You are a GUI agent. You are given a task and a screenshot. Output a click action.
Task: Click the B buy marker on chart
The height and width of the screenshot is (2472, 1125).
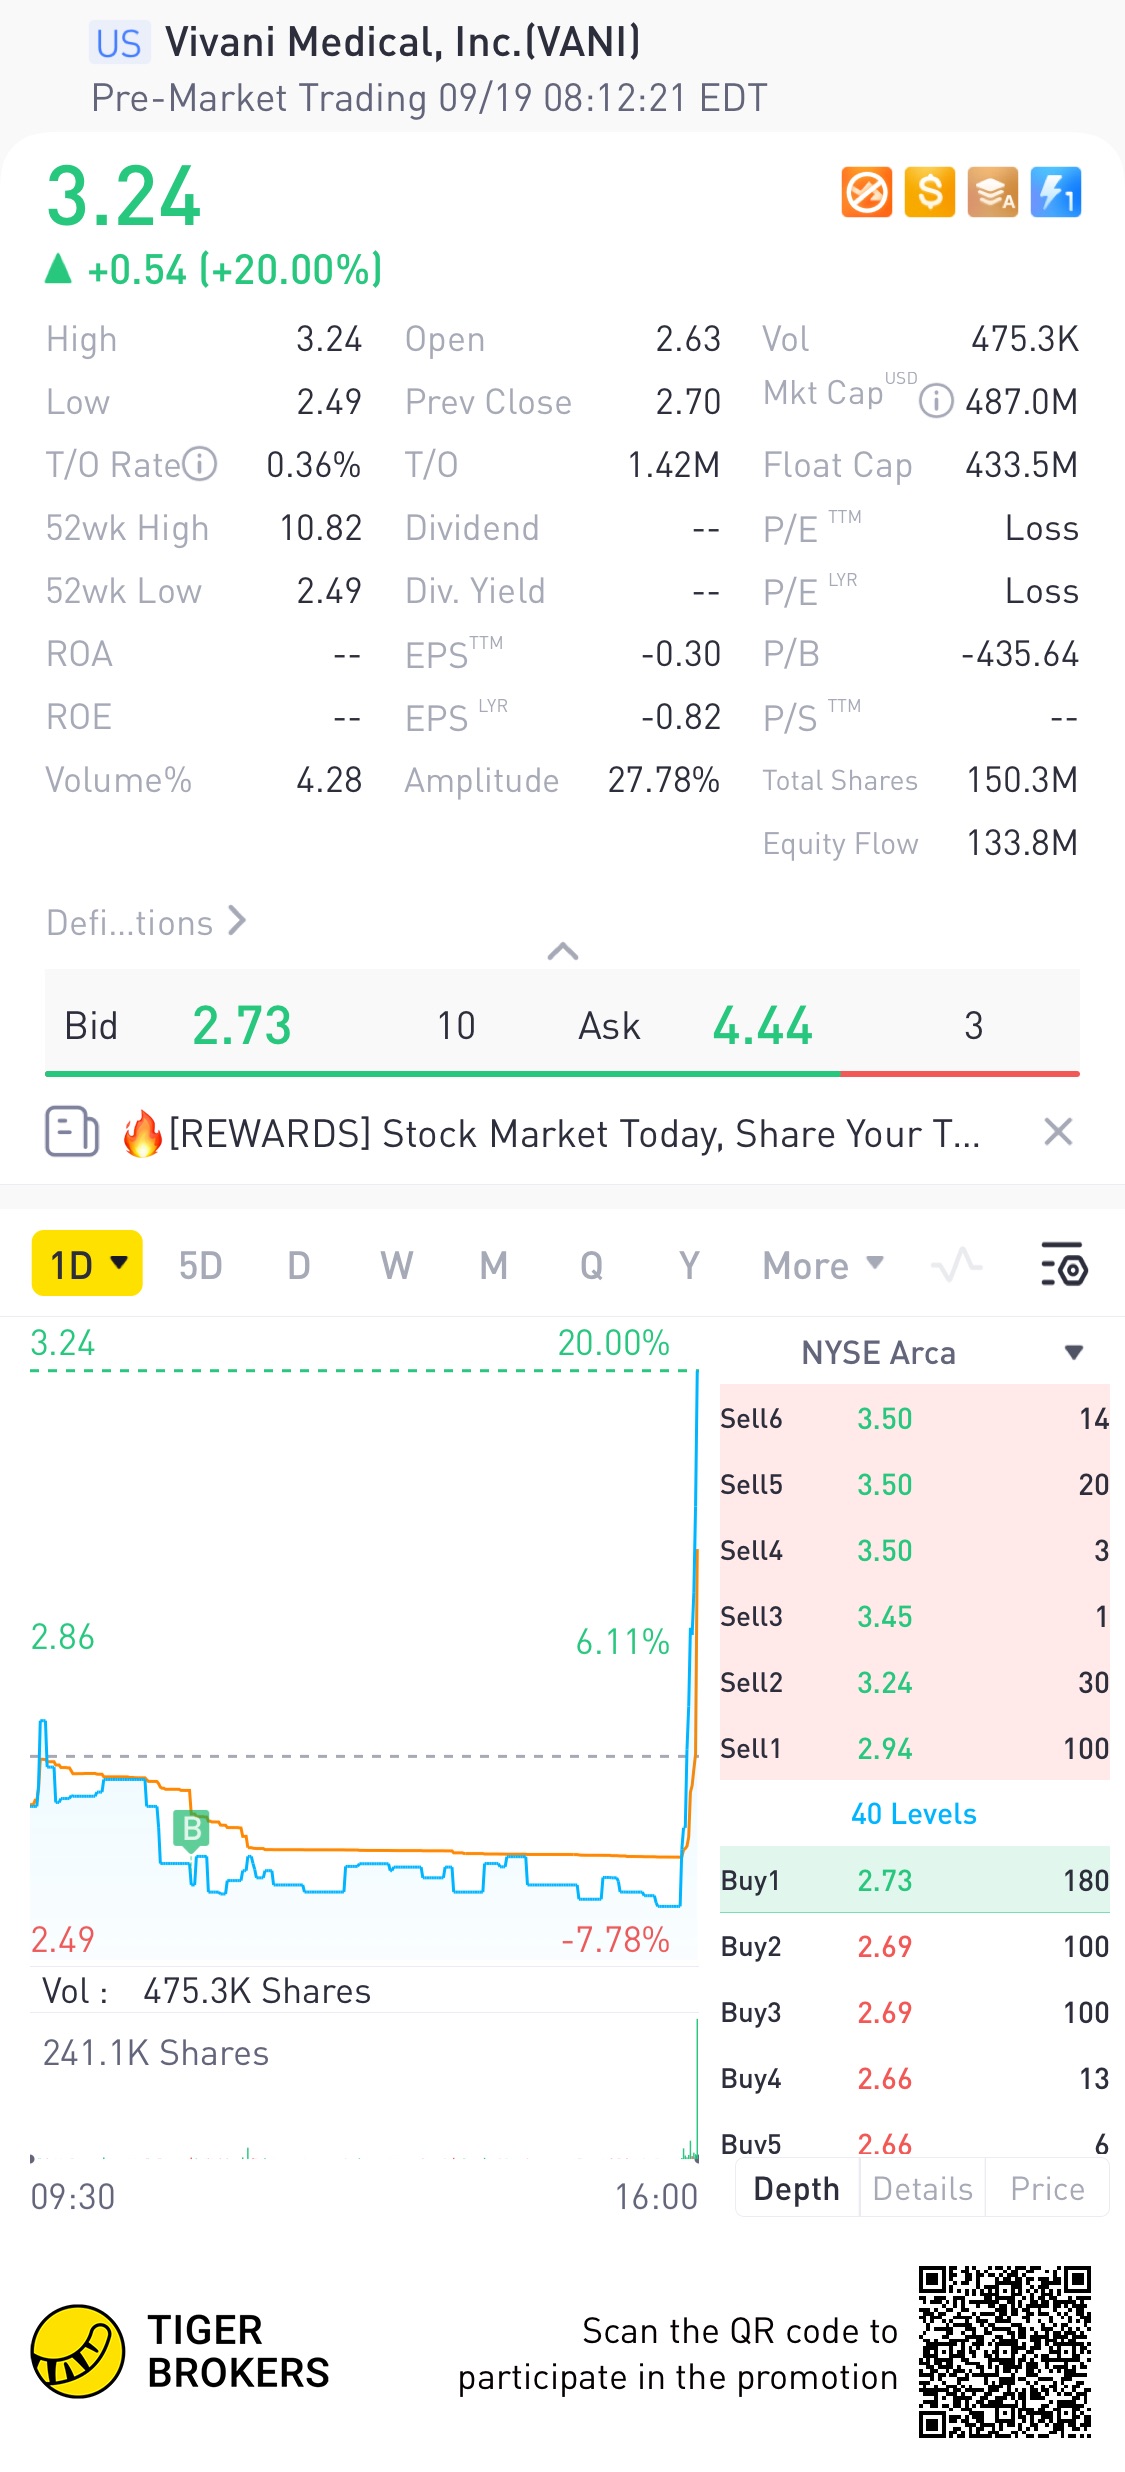coord(191,1829)
